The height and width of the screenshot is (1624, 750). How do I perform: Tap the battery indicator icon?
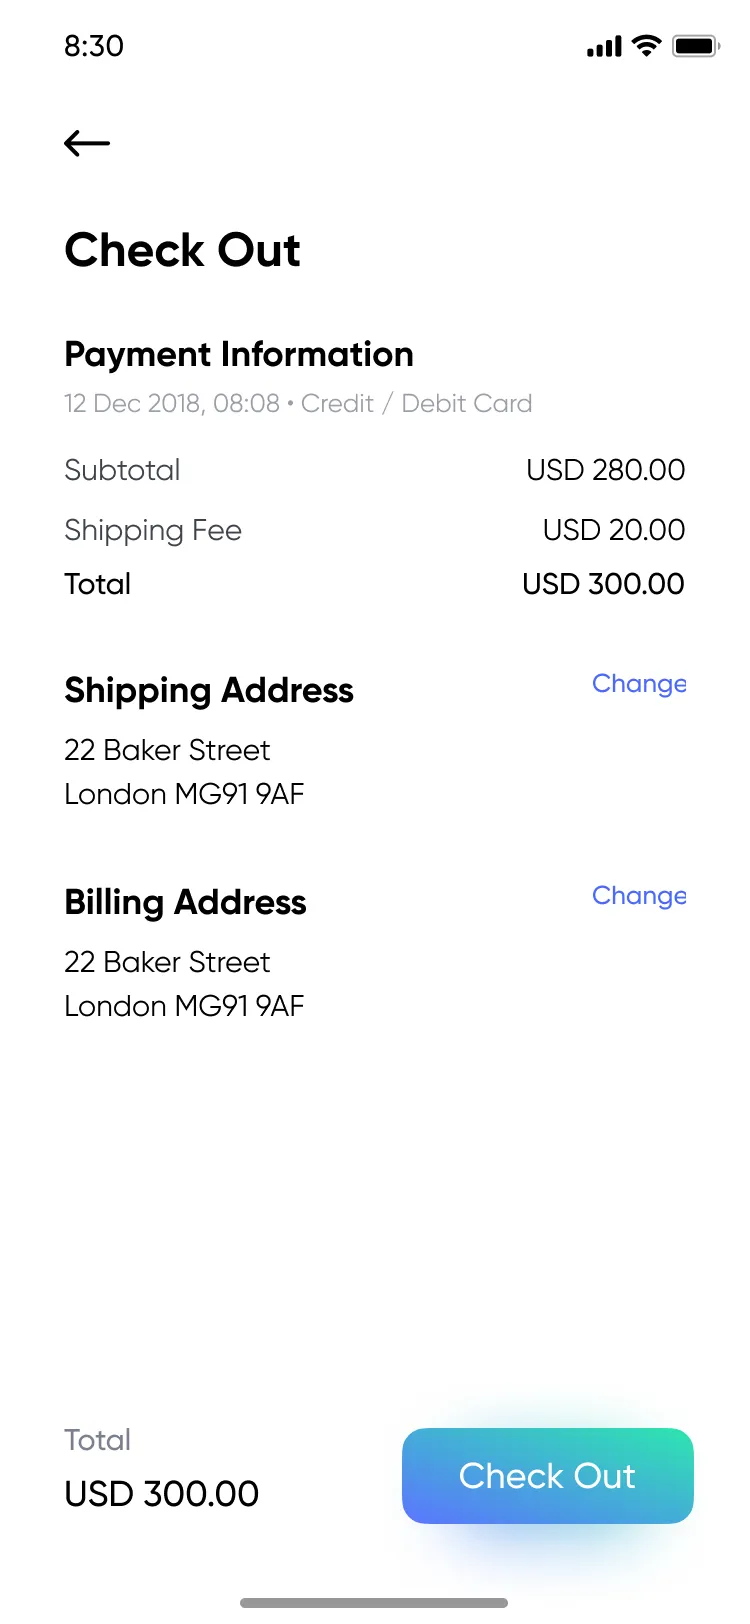click(x=696, y=46)
